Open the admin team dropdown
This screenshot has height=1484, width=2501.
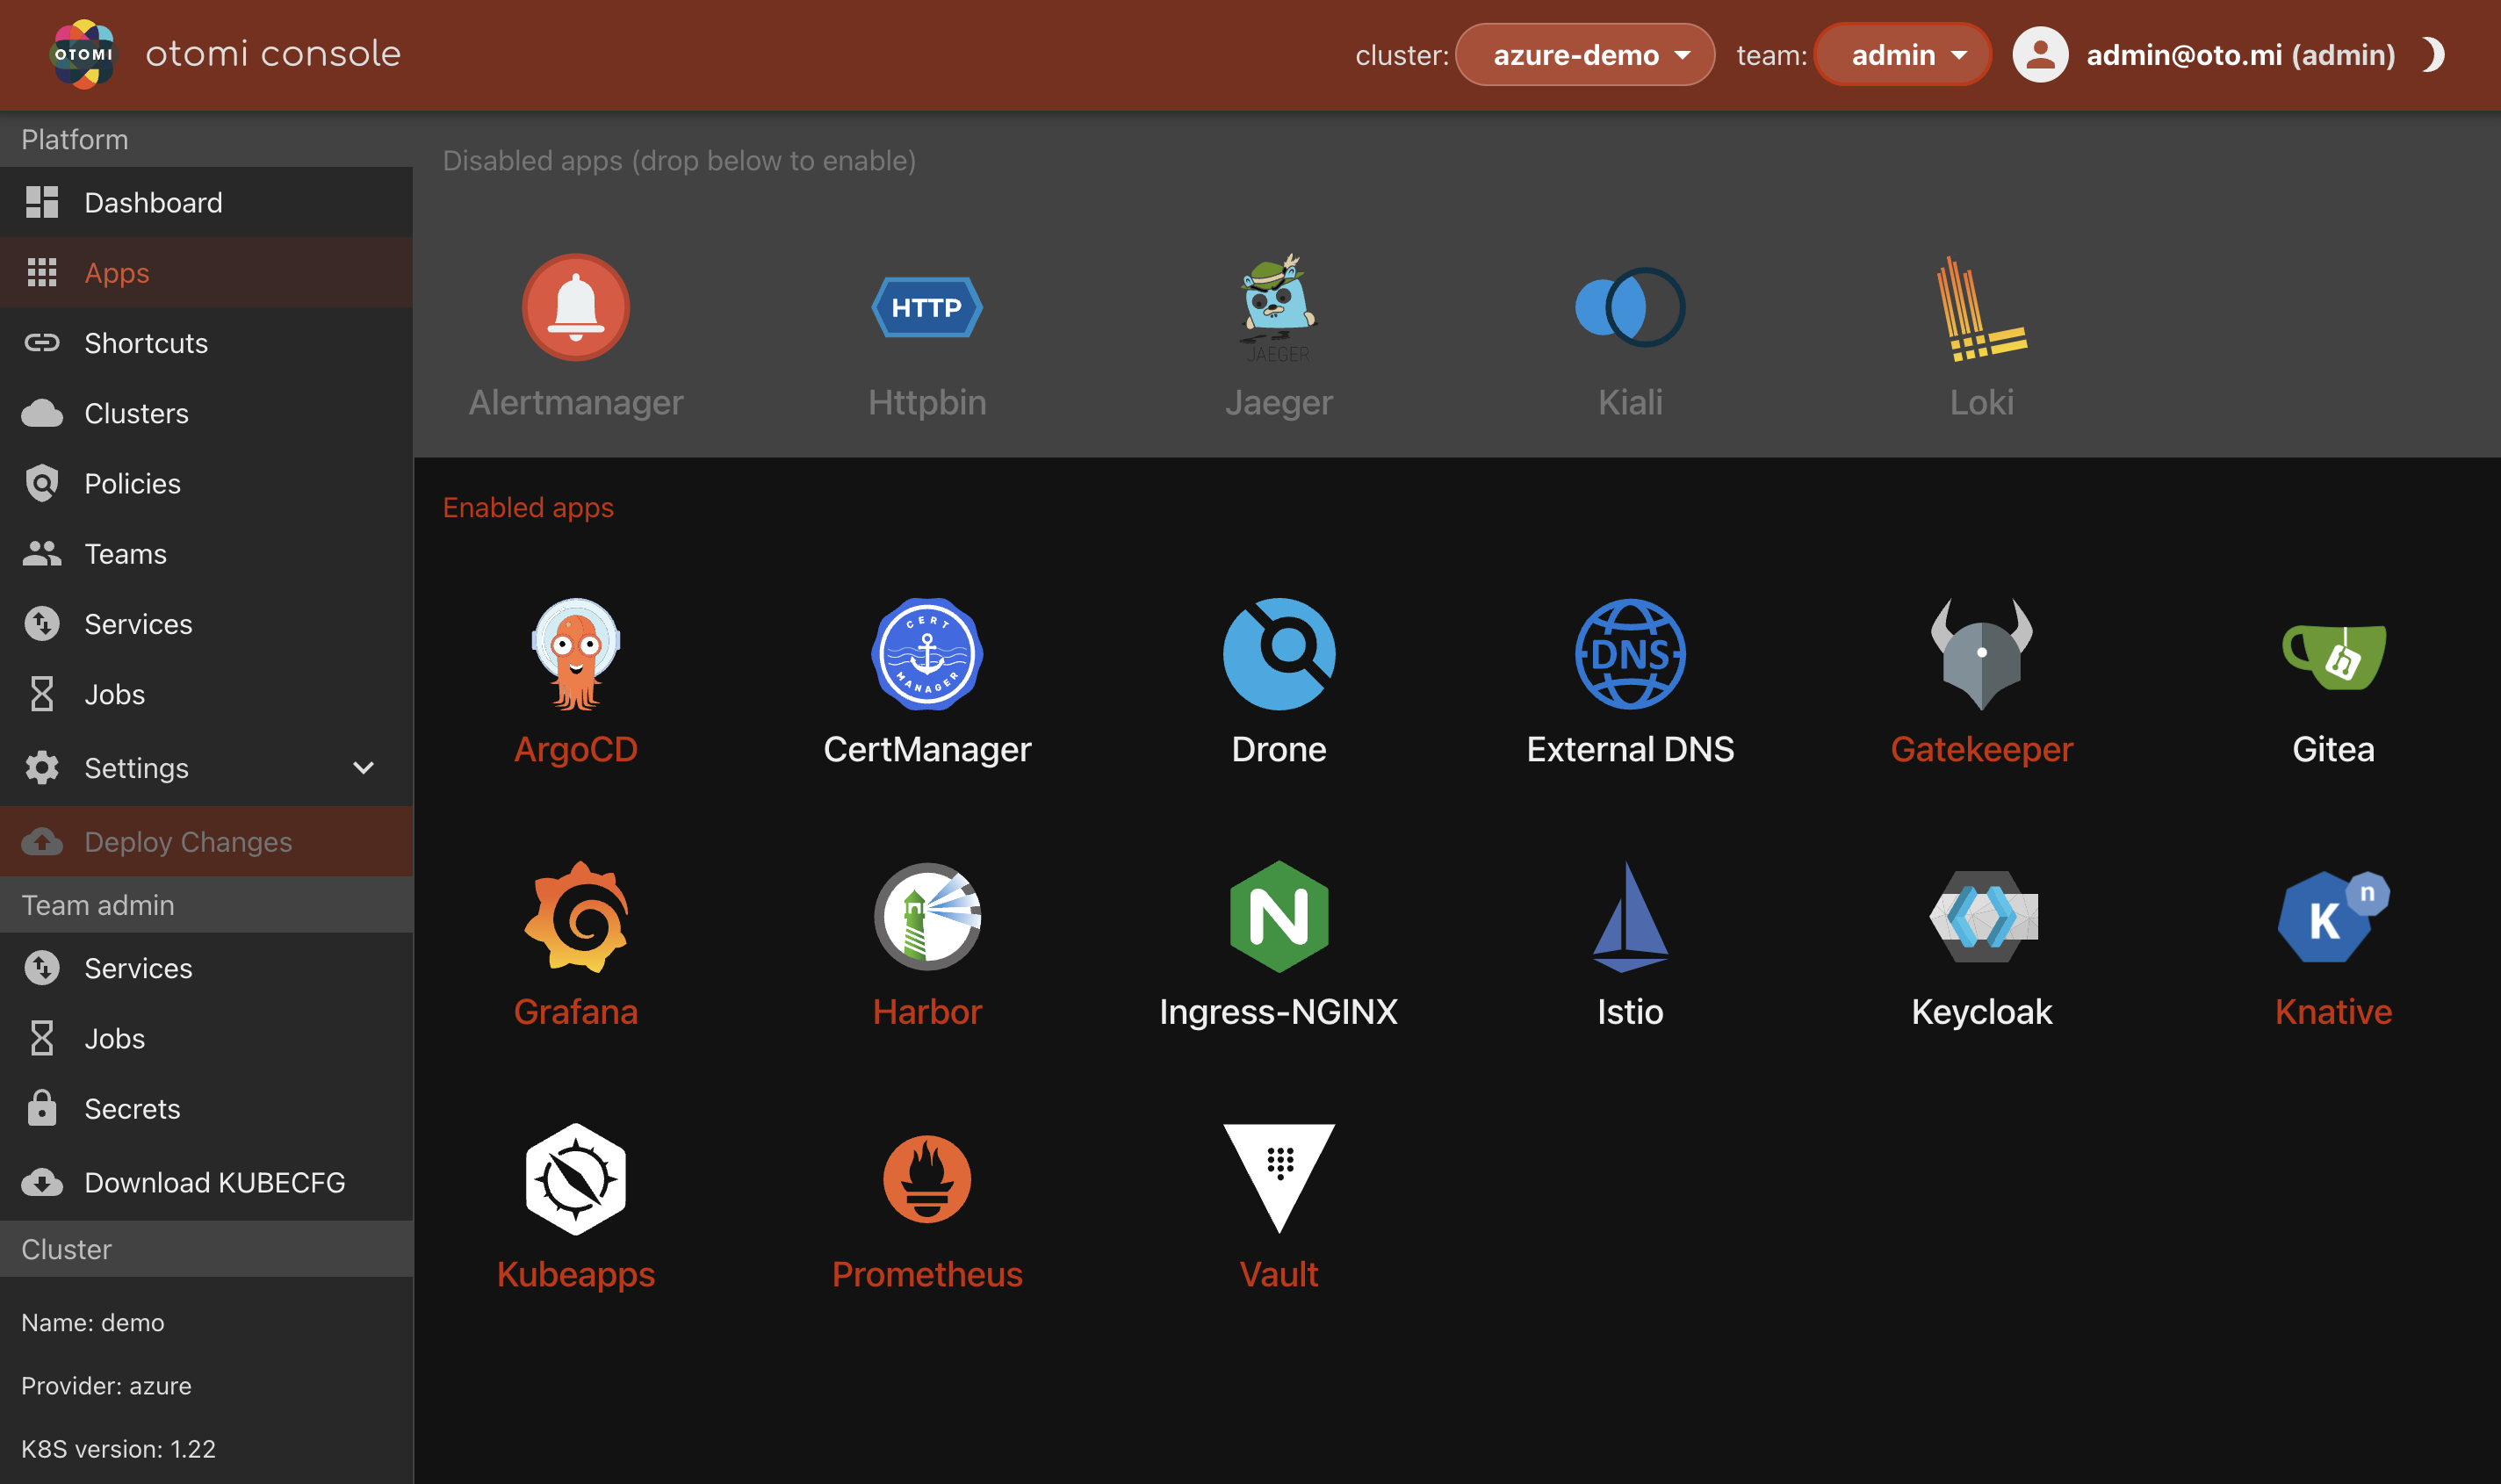(x=1902, y=55)
